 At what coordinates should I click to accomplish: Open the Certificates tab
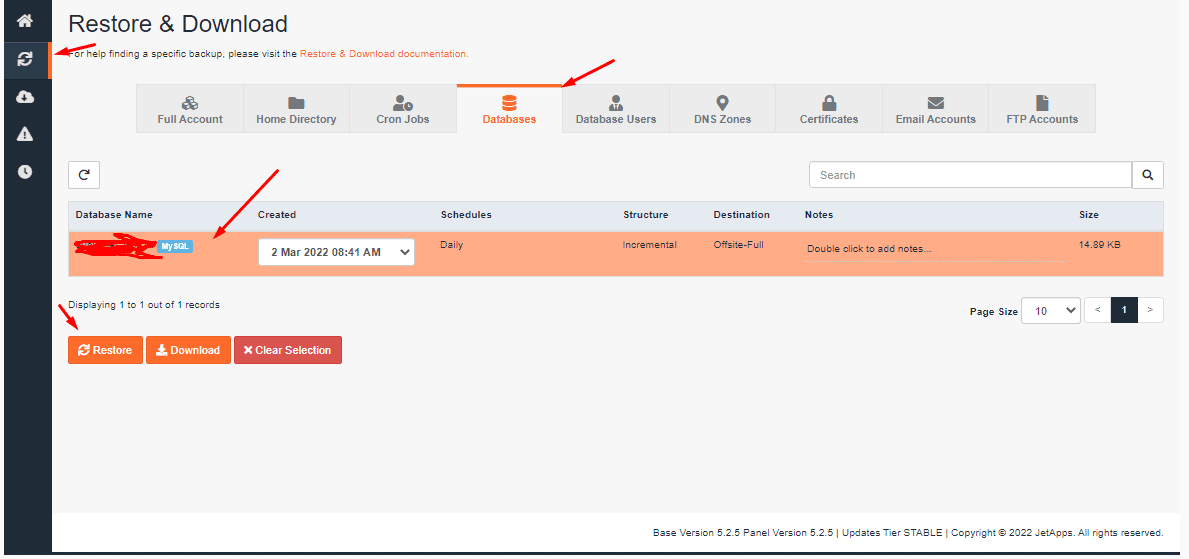click(828, 109)
